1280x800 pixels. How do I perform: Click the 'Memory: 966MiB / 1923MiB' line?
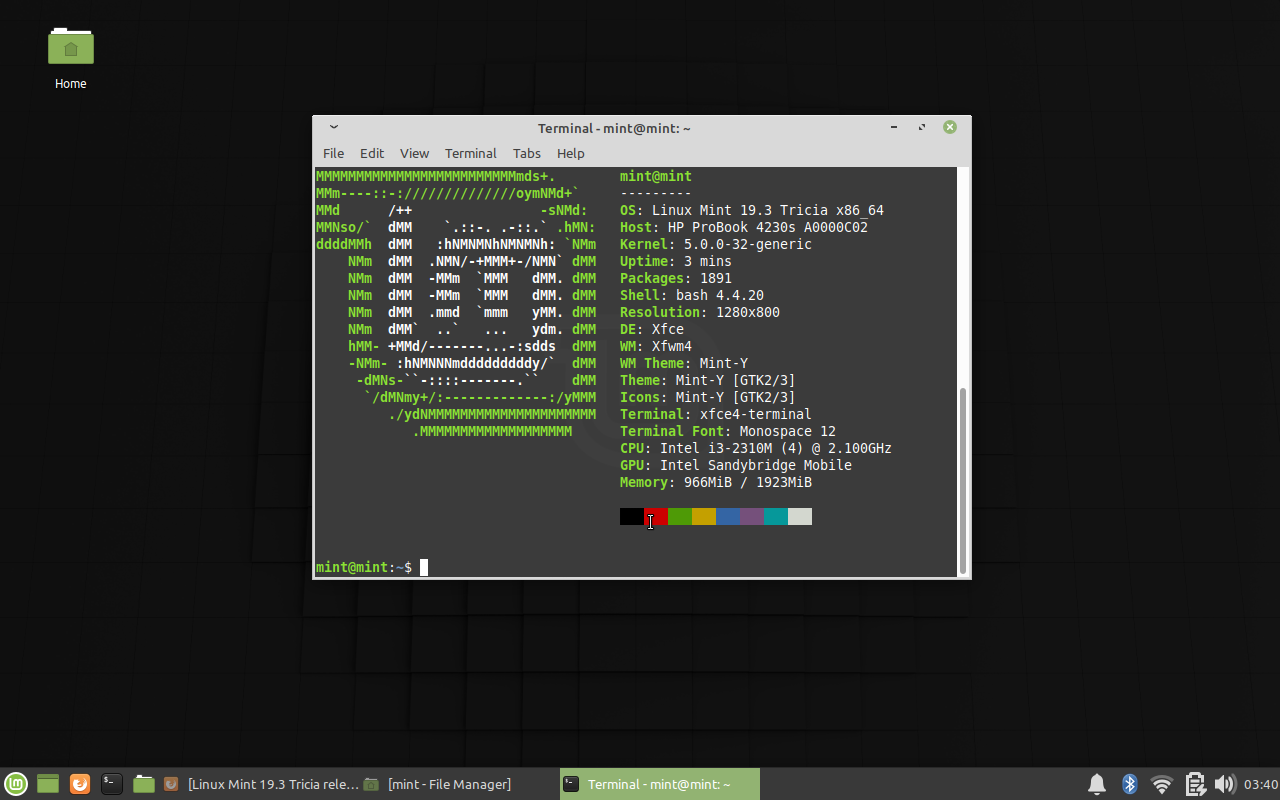[x=716, y=482]
